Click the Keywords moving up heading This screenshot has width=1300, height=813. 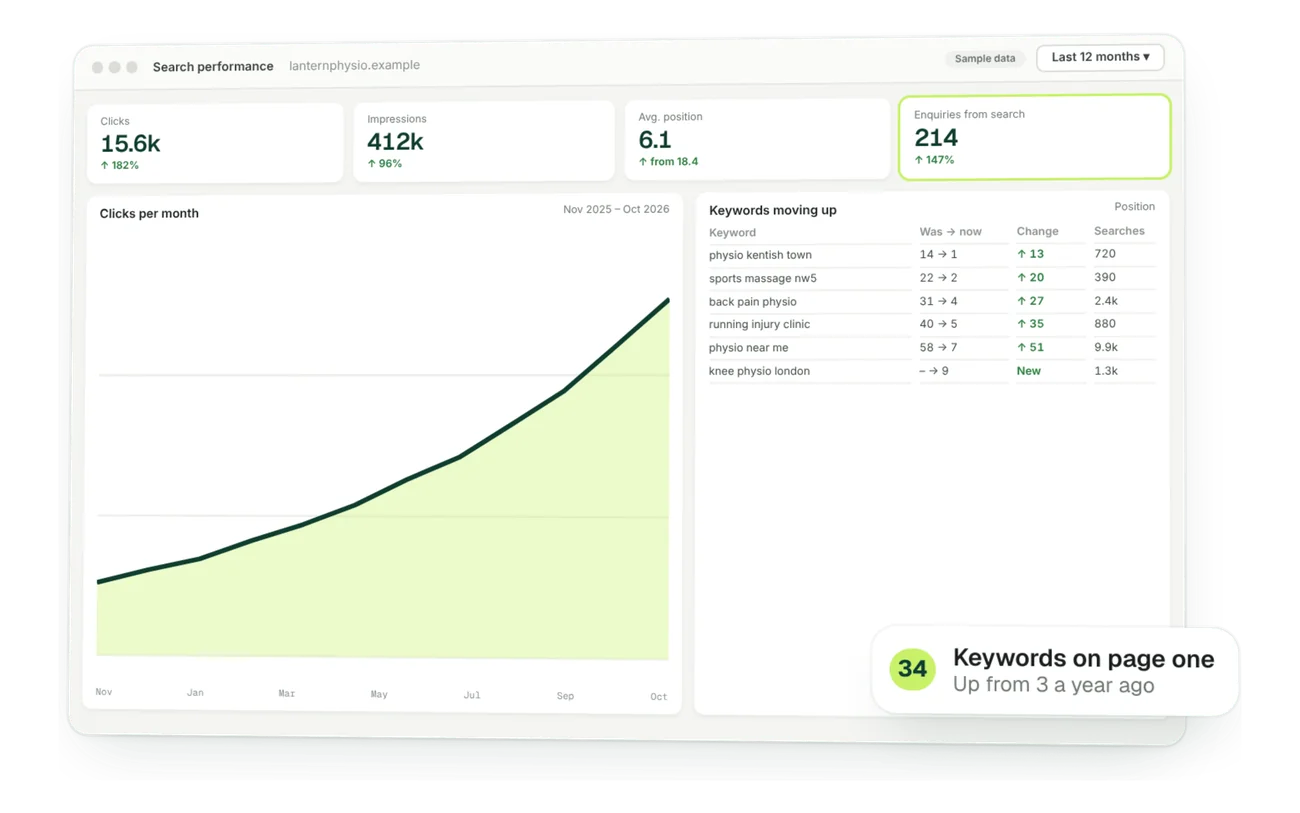tap(773, 210)
